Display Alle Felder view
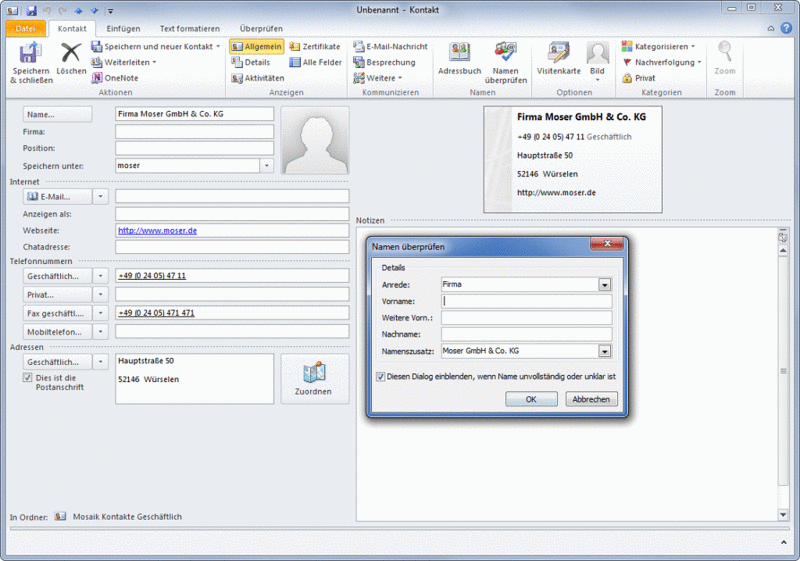Viewport: 800px width, 561px height. point(315,62)
